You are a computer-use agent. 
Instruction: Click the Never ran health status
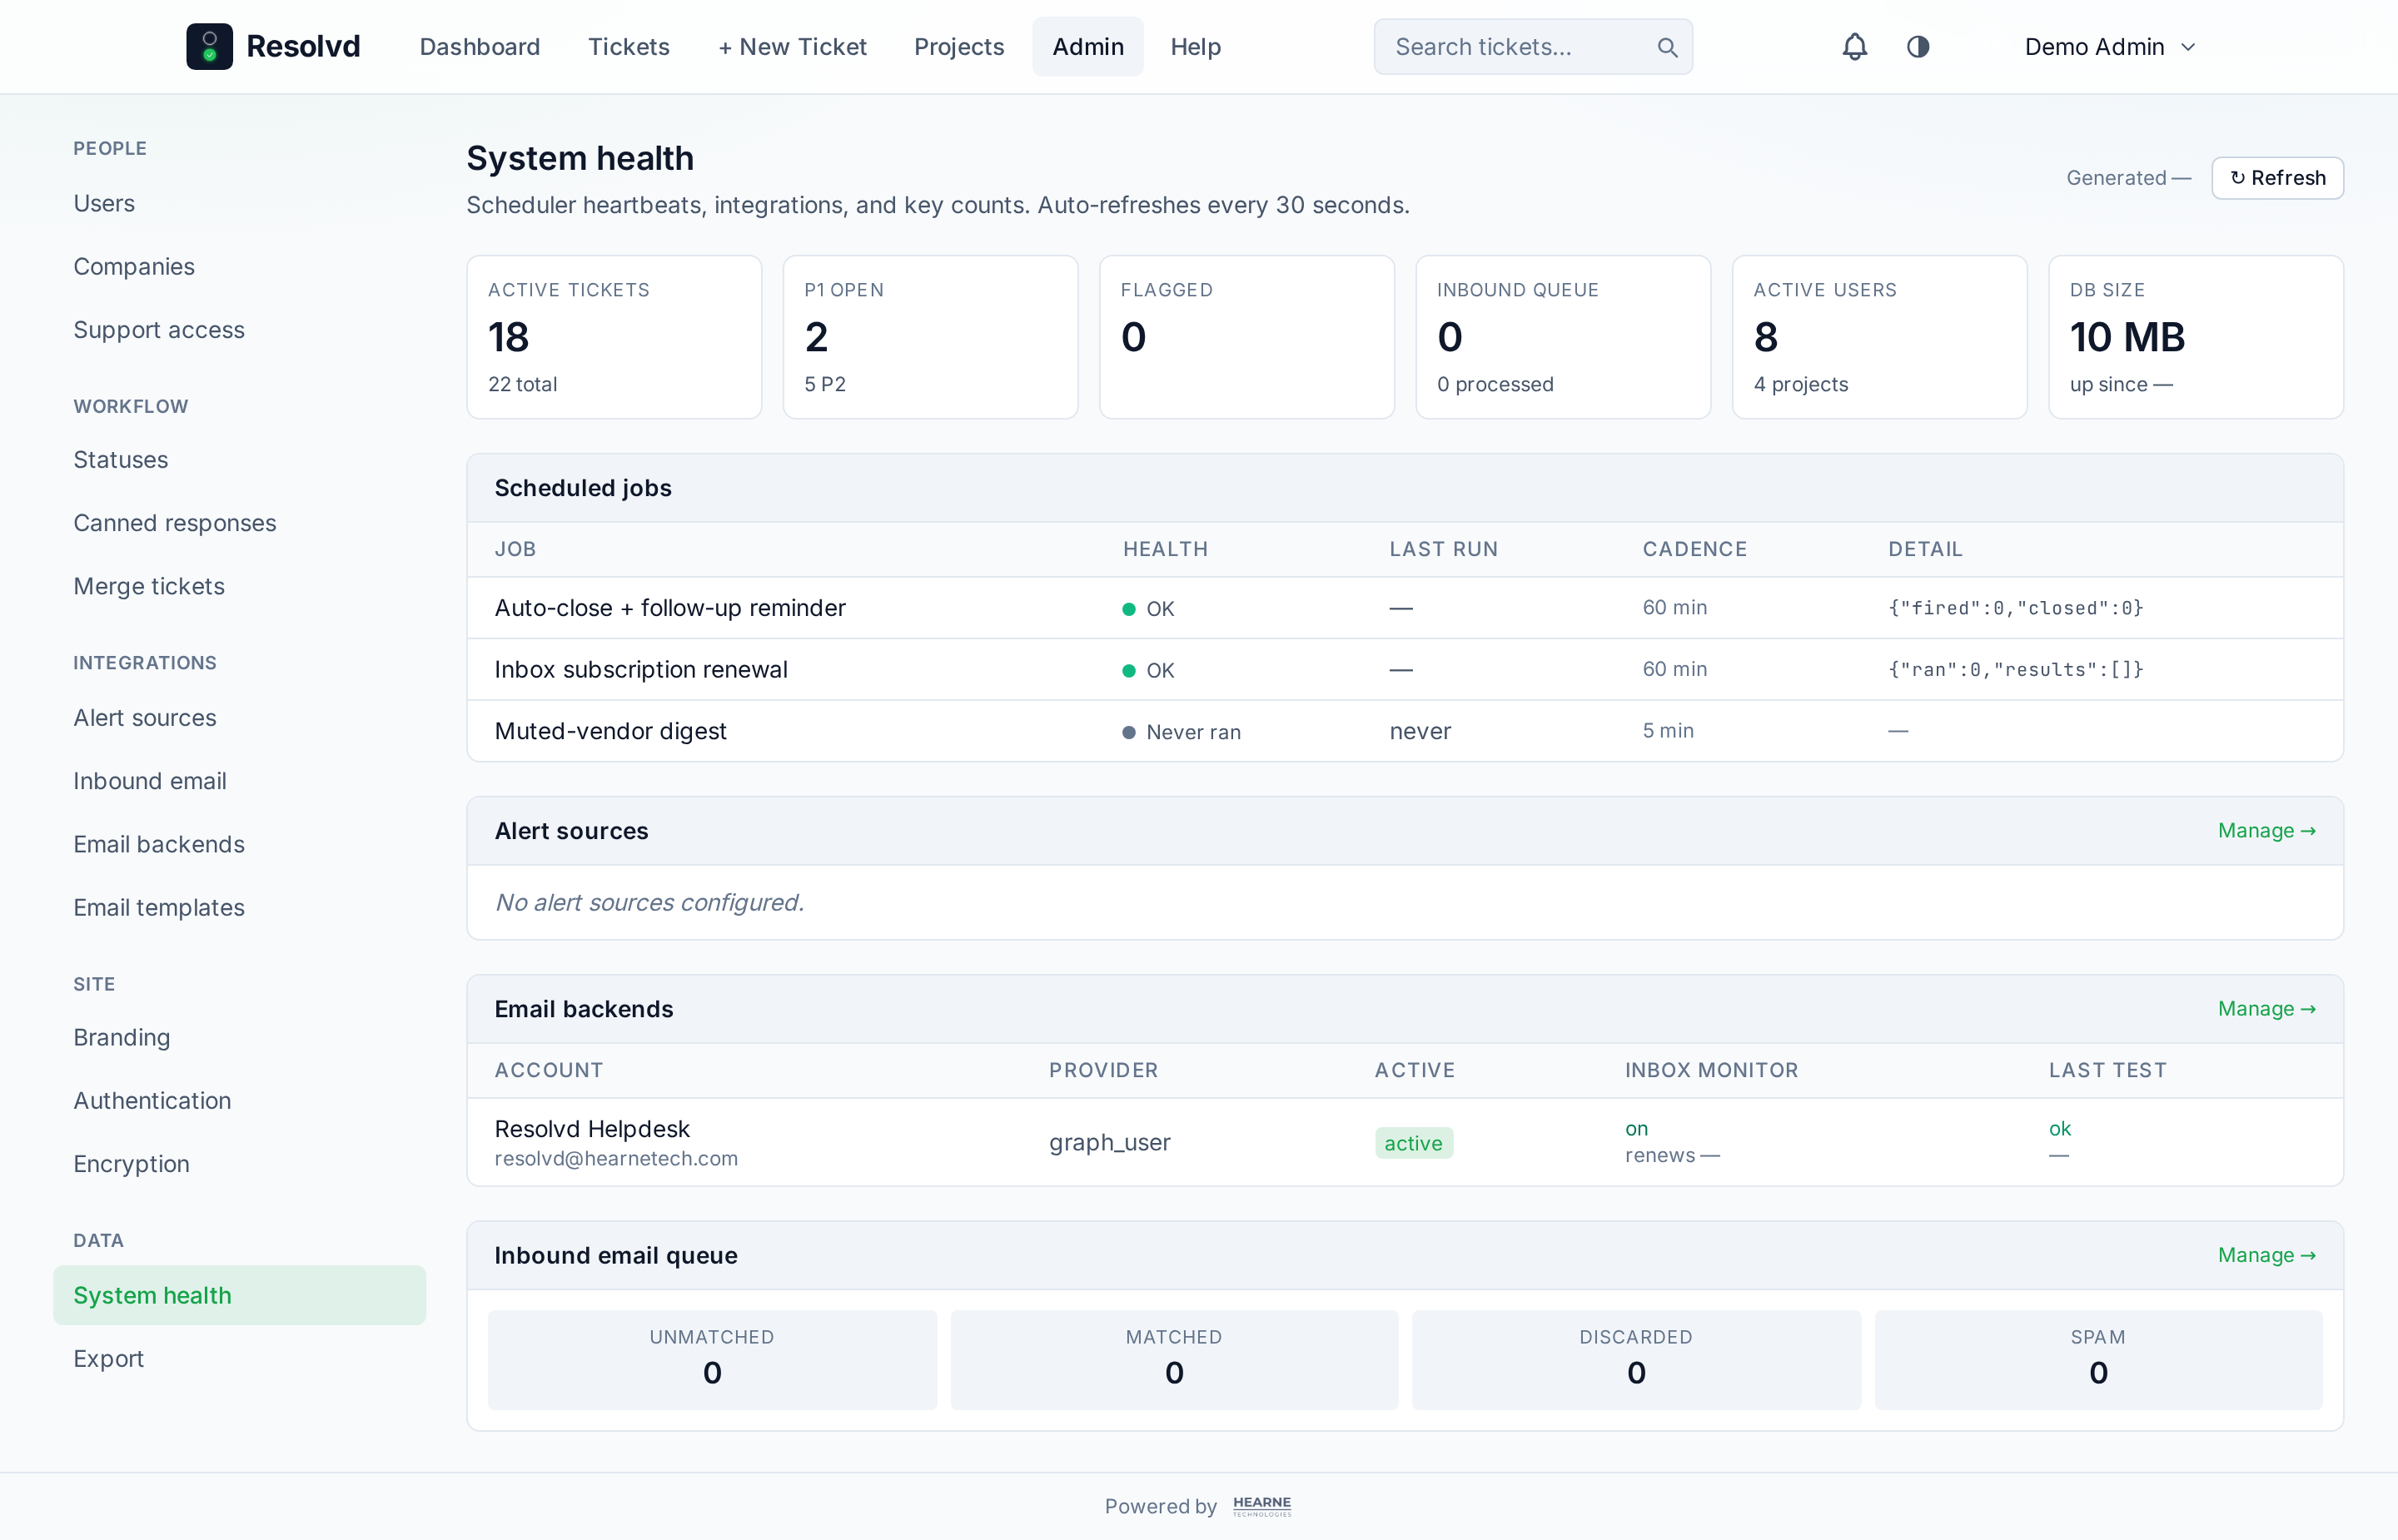tap(1181, 732)
